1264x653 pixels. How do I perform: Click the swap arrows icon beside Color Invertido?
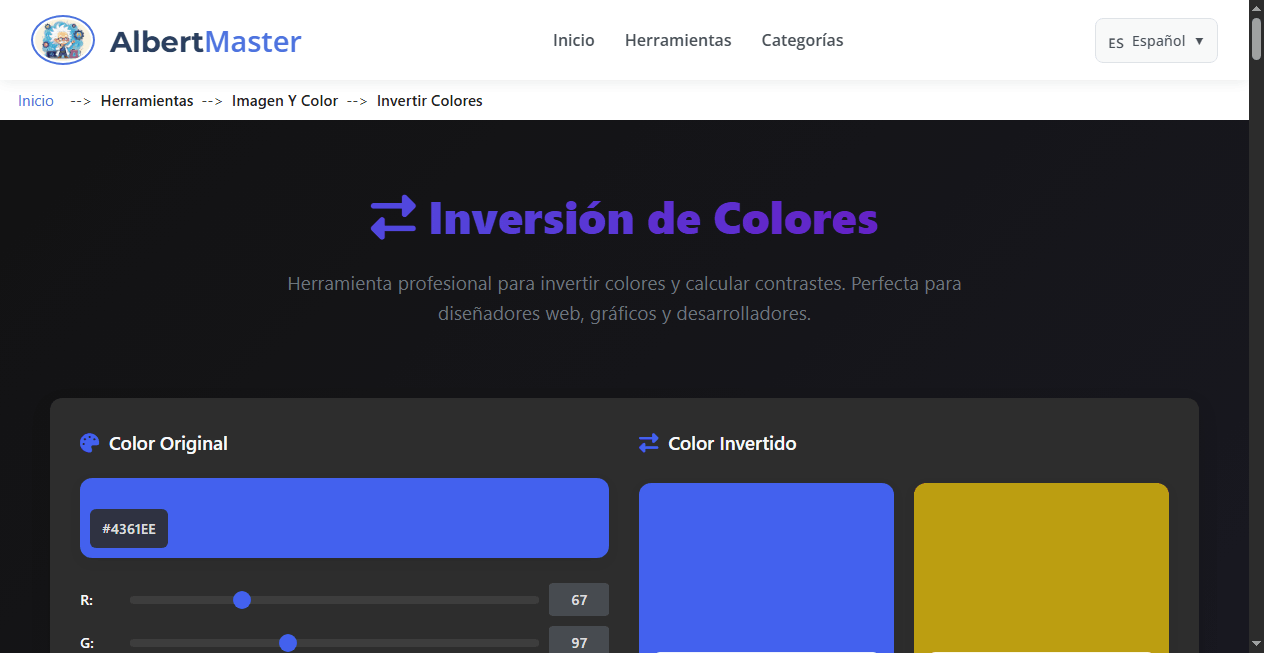[649, 443]
